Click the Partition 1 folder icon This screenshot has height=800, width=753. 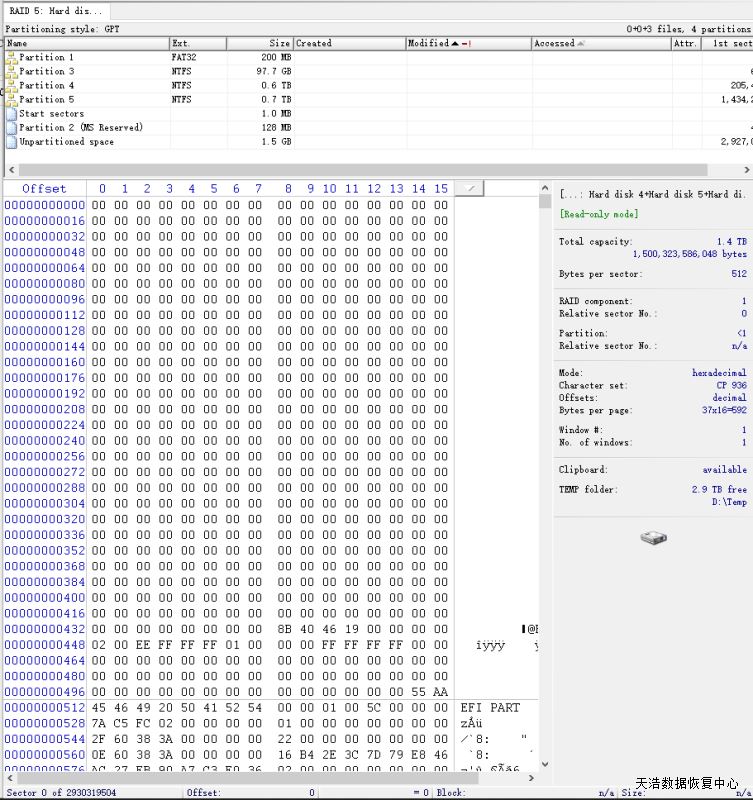[11, 58]
